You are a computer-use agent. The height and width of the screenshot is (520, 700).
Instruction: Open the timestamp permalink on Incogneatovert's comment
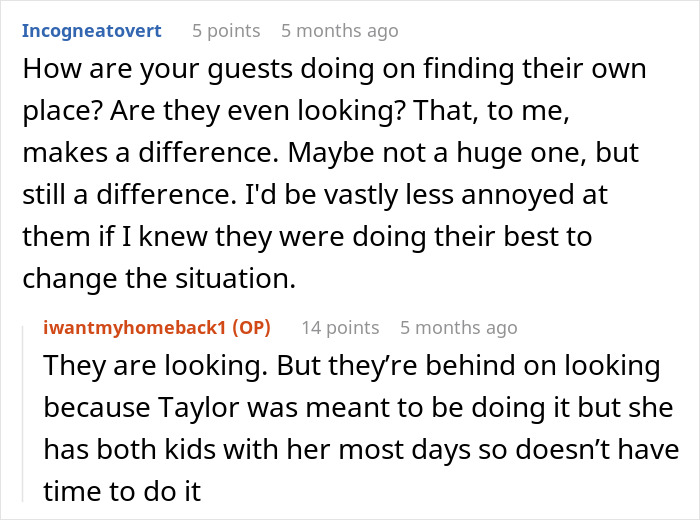coord(340,31)
